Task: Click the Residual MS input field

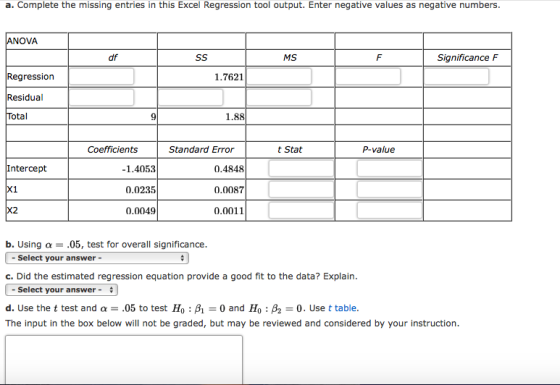Action: pyautogui.click(x=279, y=98)
